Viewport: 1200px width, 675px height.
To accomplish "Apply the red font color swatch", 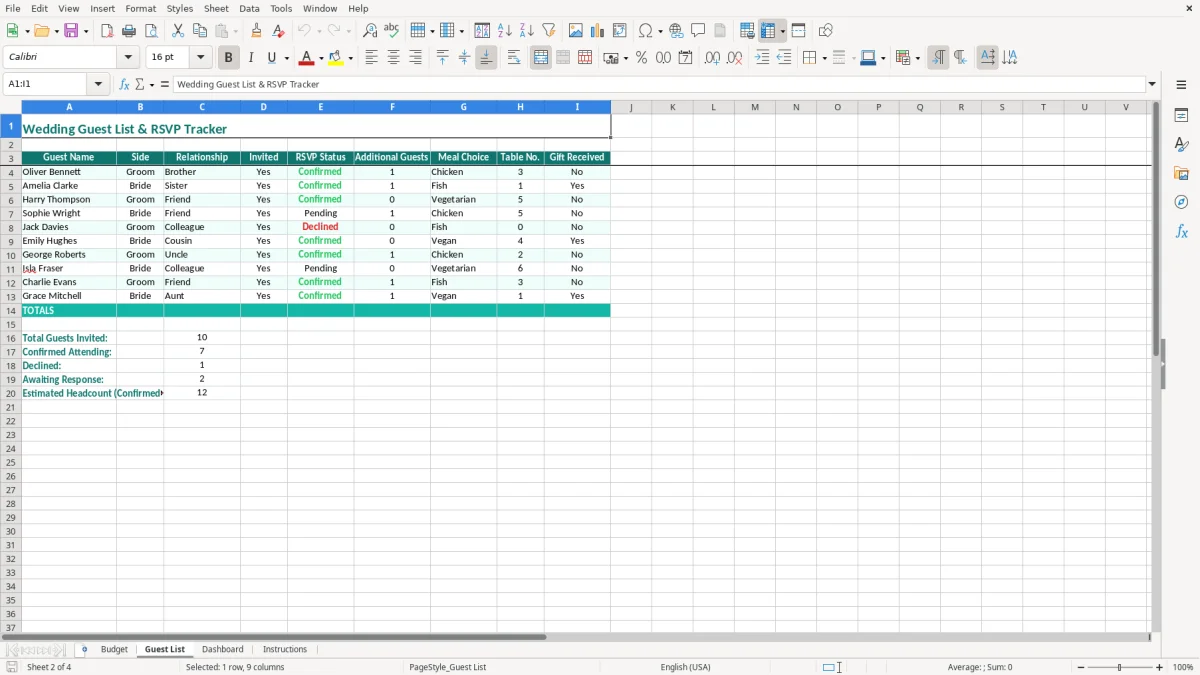I will (308, 58).
